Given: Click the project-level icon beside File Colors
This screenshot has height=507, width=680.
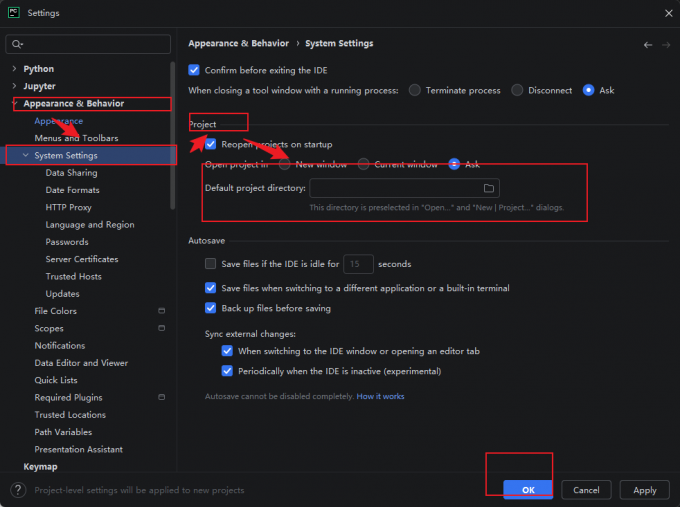Looking at the screenshot, I should (x=161, y=311).
